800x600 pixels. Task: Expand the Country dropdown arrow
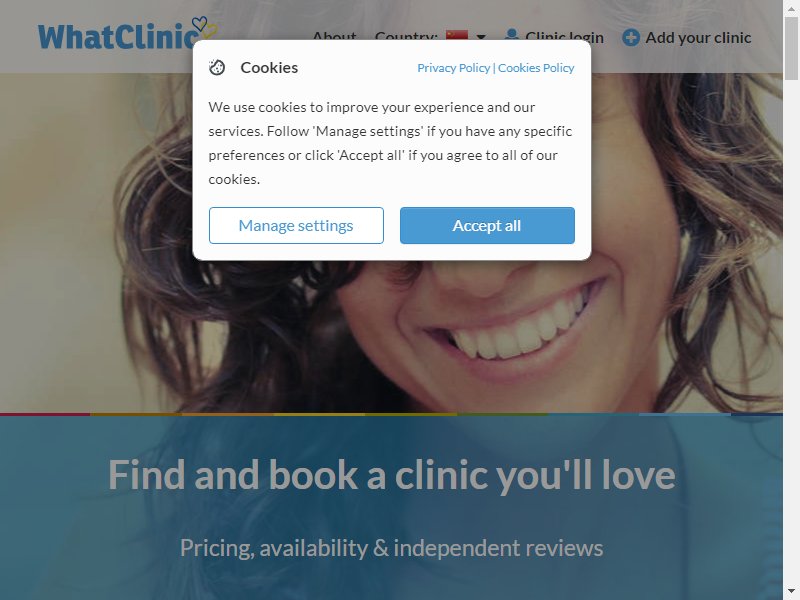[x=481, y=37]
